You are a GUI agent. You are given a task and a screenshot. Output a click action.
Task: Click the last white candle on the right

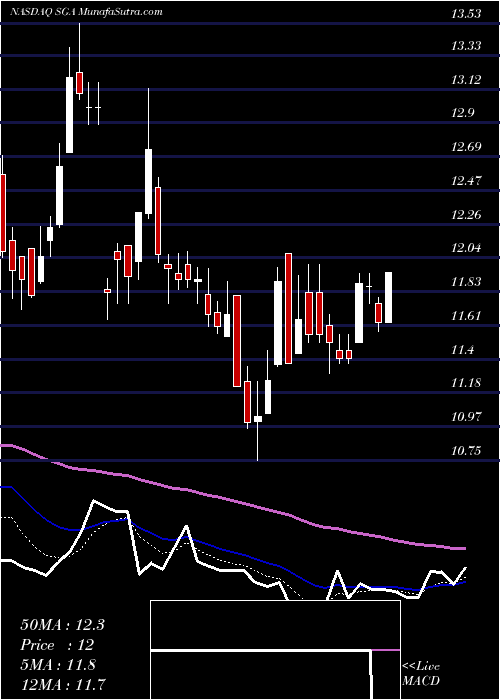(388, 297)
